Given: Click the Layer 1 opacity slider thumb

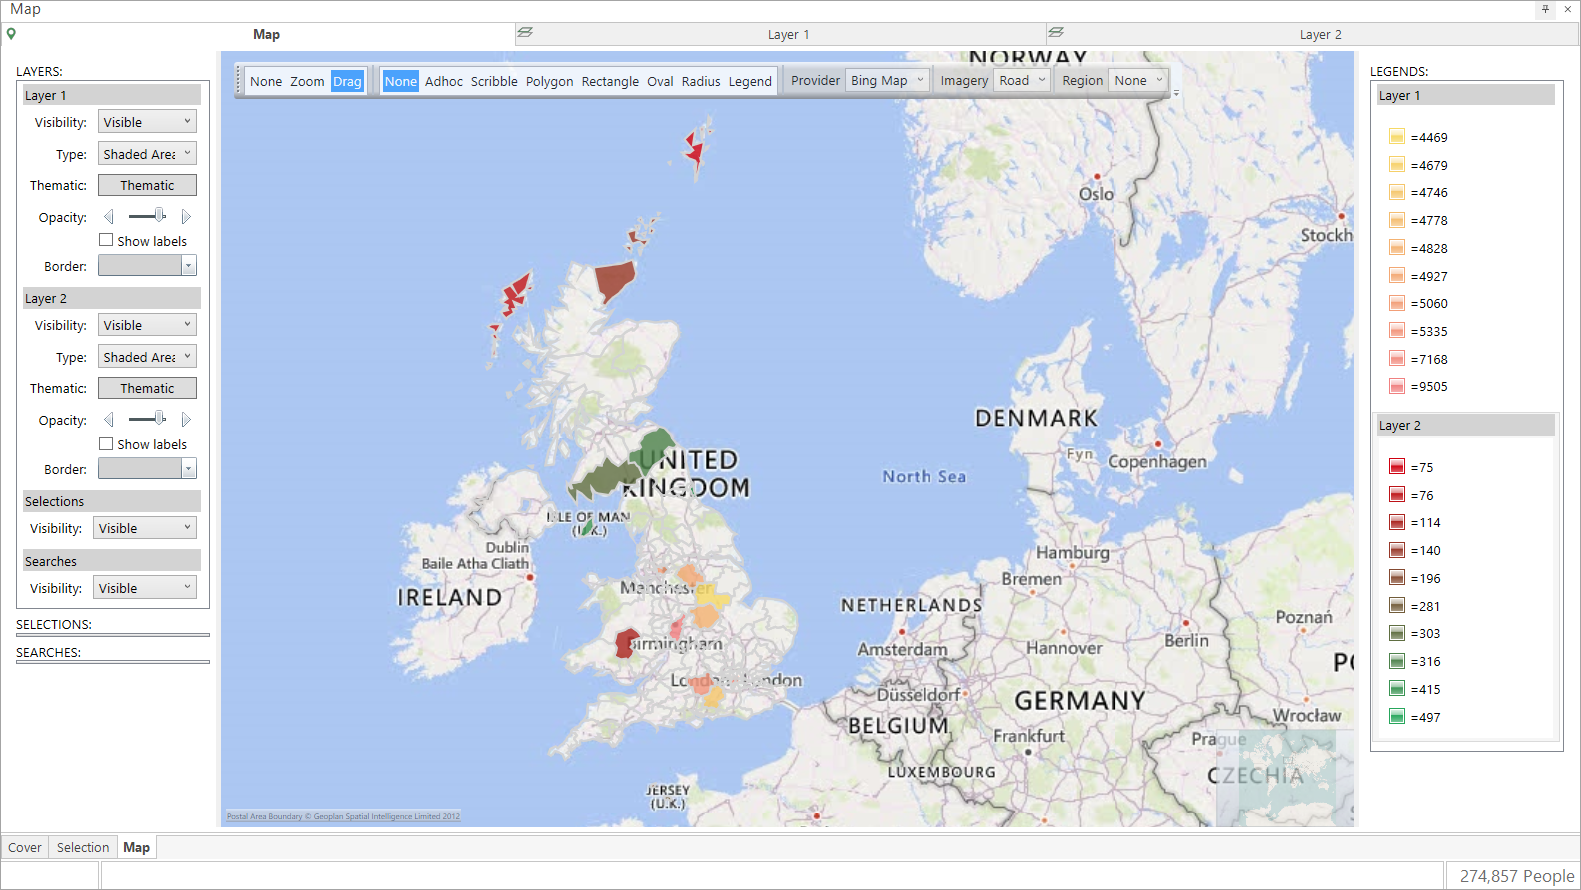Looking at the screenshot, I should tap(160, 216).
